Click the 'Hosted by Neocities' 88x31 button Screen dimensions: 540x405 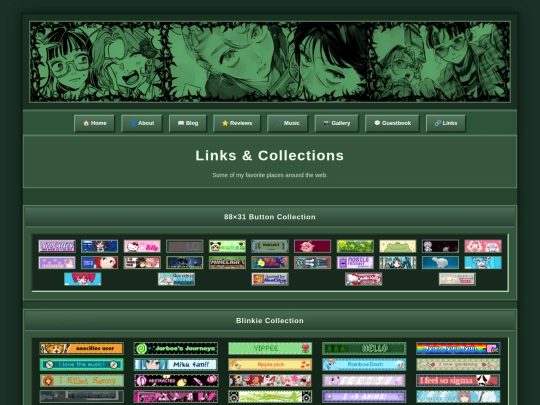pyautogui.click(x=270, y=279)
